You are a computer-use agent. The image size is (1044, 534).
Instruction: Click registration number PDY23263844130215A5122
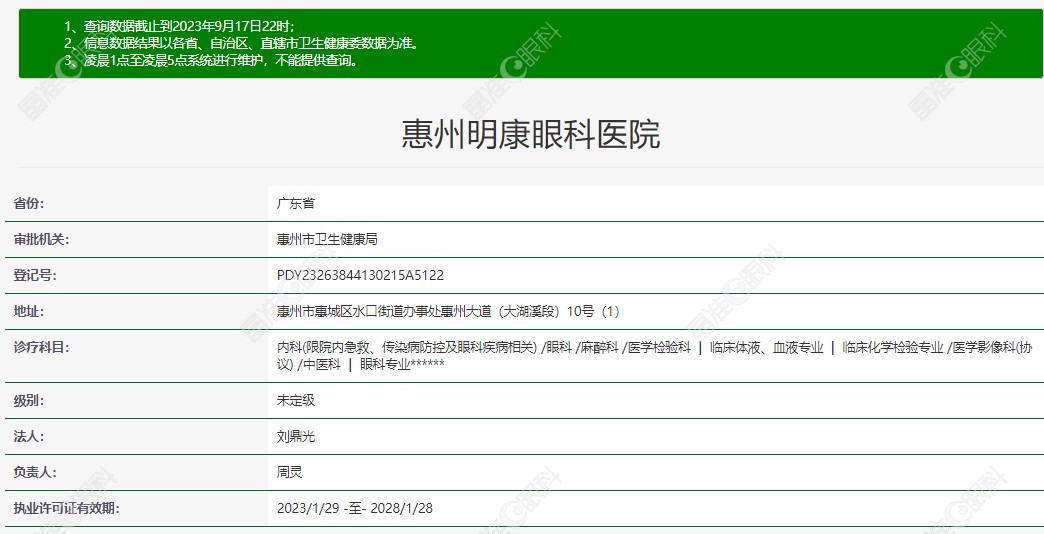[360, 276]
